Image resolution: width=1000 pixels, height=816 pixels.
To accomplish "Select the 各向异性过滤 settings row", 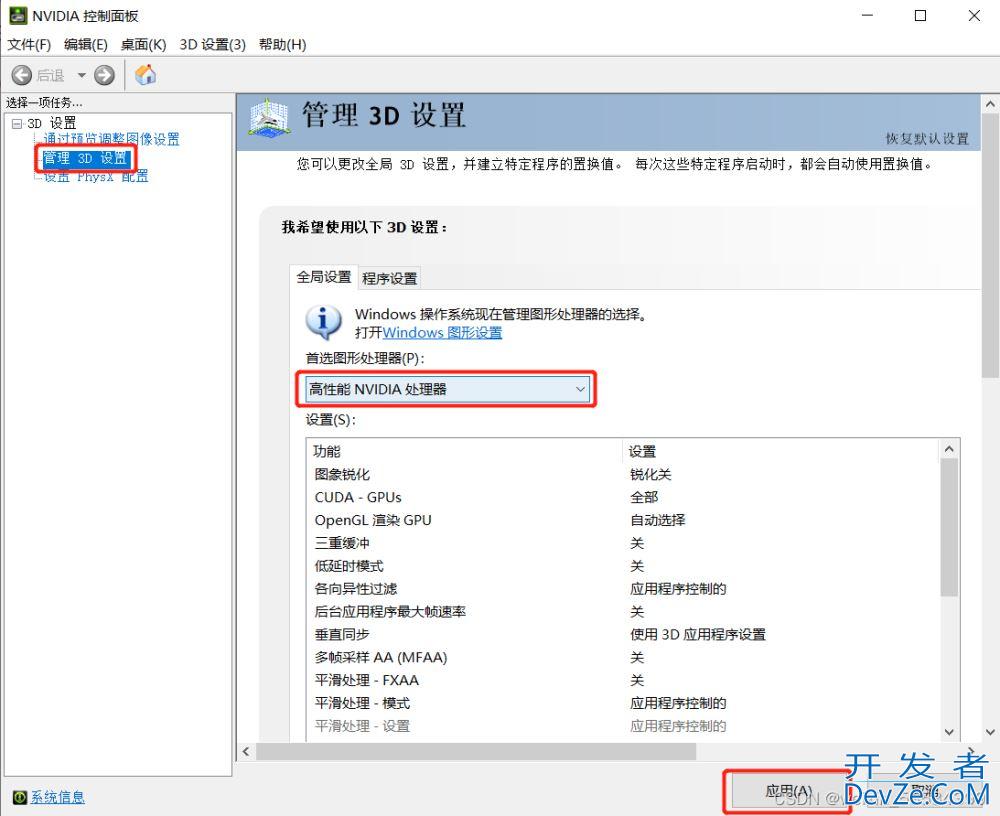I will click(x=623, y=589).
